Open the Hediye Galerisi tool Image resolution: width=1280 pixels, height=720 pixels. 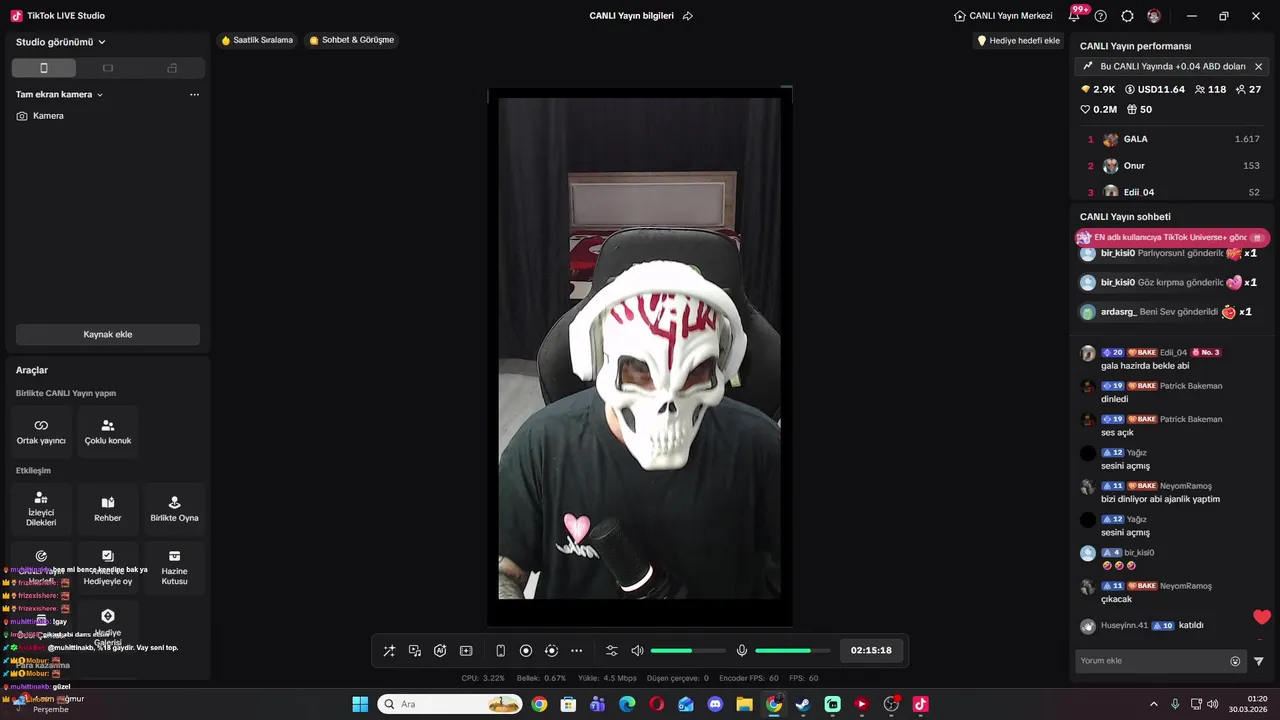pos(108,627)
